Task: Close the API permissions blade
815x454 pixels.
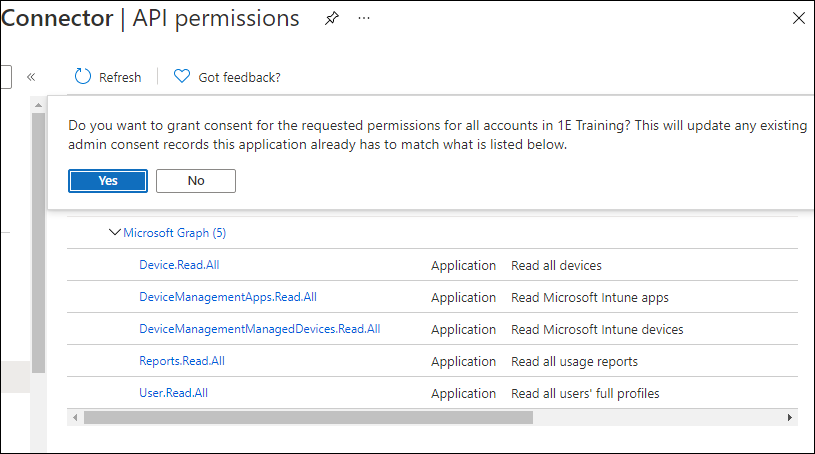Action: 798,18
